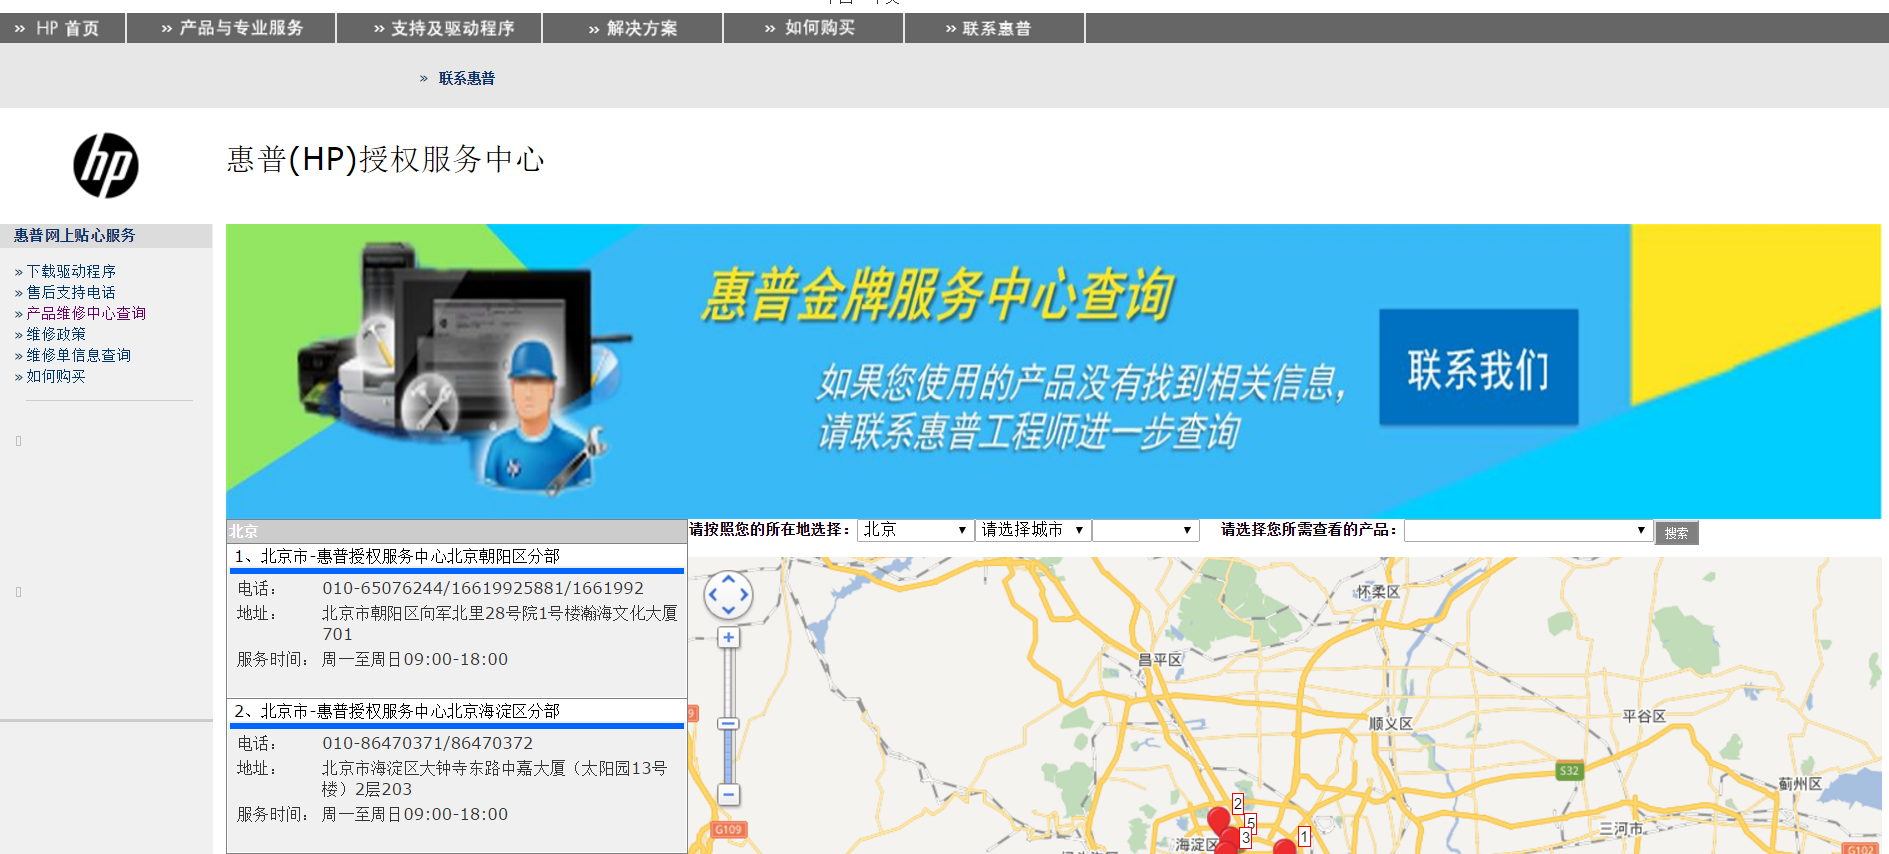Viewport: 1889px width, 854px height.
Task: Click the phone number 010-86470371/86470372
Action: click(x=428, y=743)
